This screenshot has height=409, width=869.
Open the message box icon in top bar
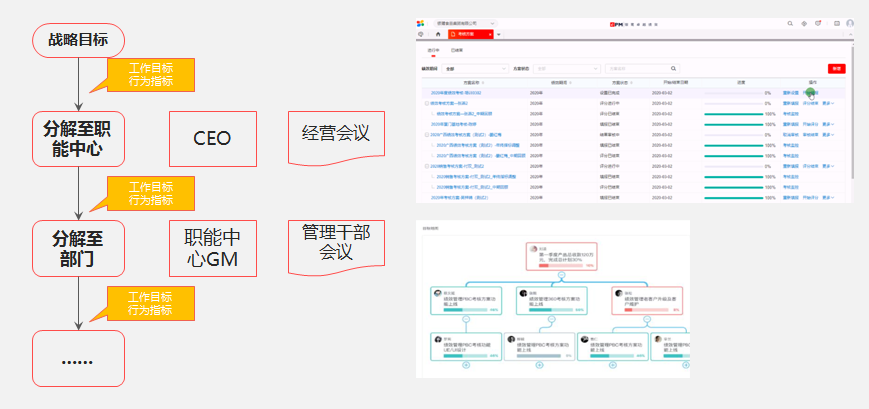[837, 23]
